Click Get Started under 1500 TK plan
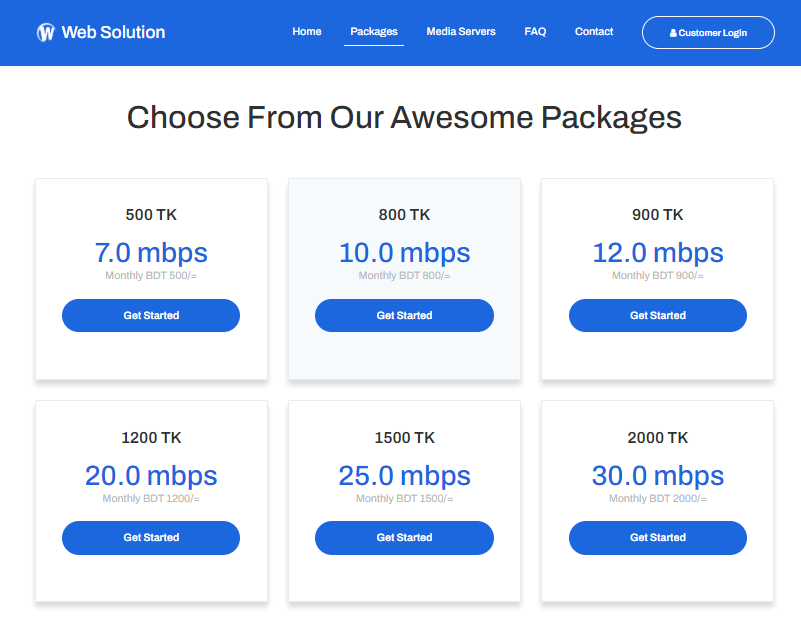The width and height of the screenshot is (801, 619). pyautogui.click(x=404, y=537)
